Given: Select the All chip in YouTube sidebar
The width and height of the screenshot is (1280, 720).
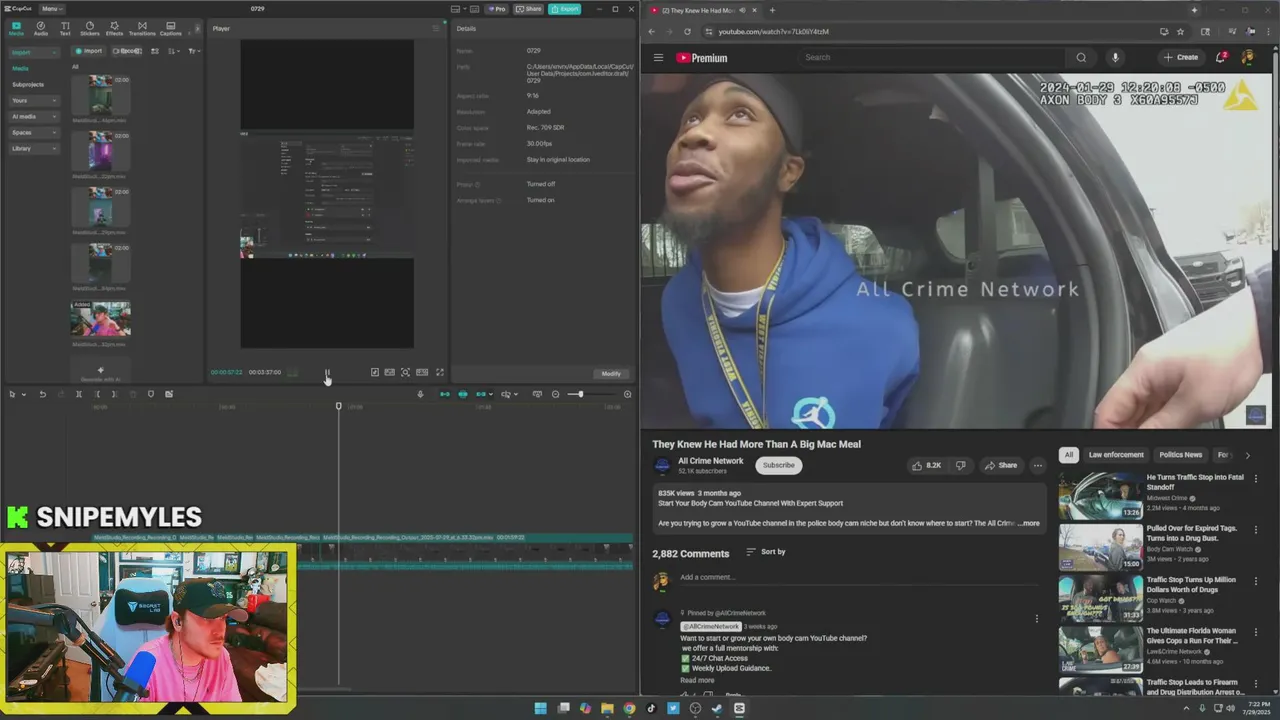Looking at the screenshot, I should [x=1068, y=455].
